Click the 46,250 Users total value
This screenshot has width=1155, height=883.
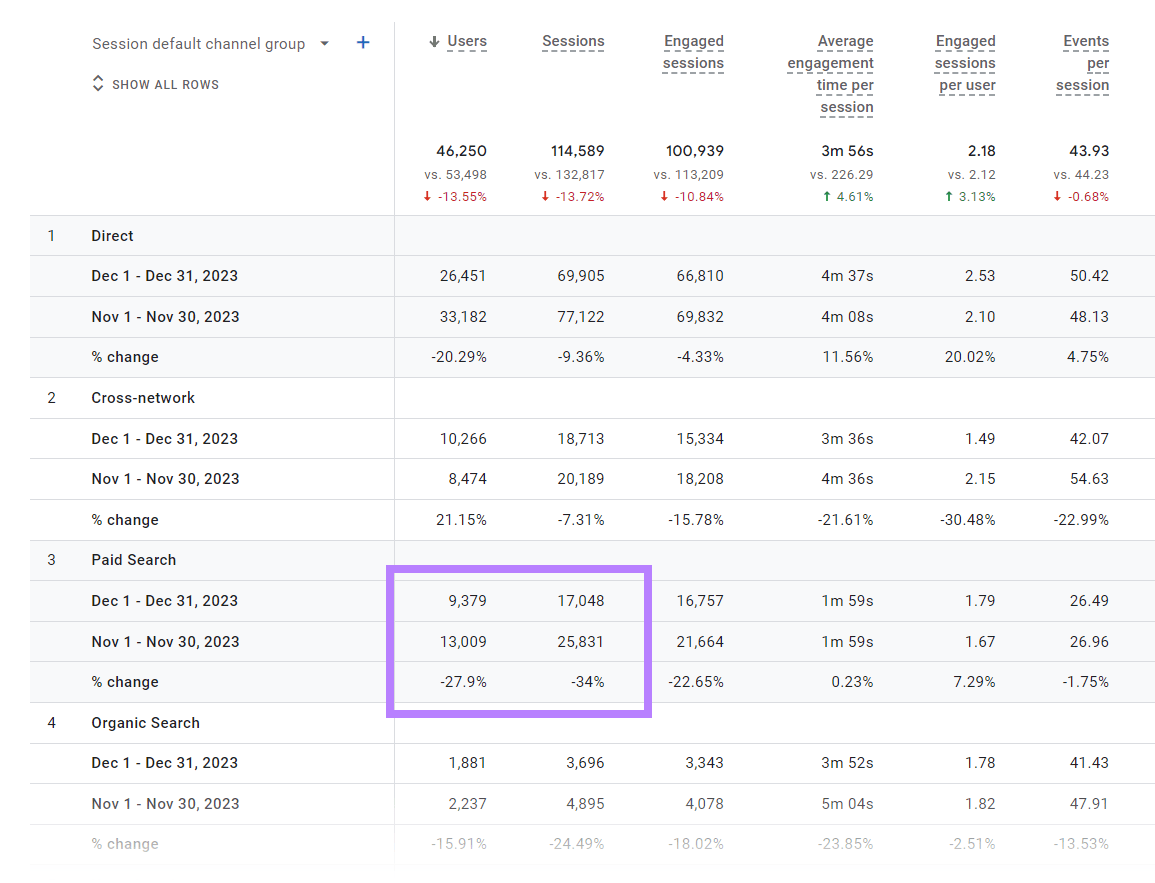click(x=462, y=151)
